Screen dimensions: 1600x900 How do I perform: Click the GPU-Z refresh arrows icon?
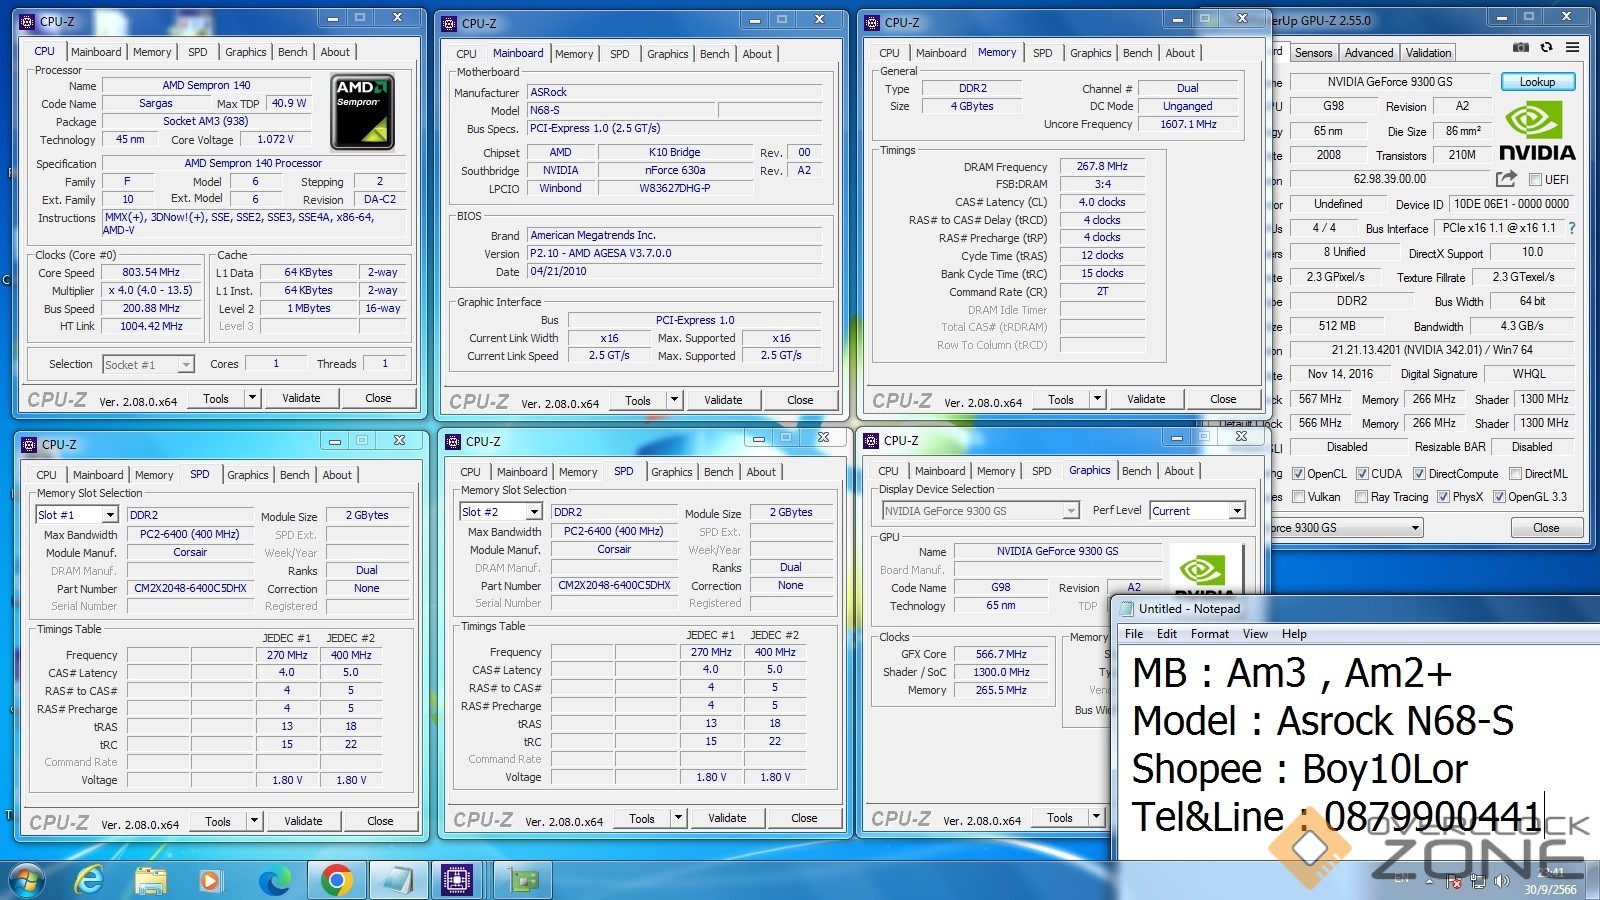pyautogui.click(x=1546, y=47)
